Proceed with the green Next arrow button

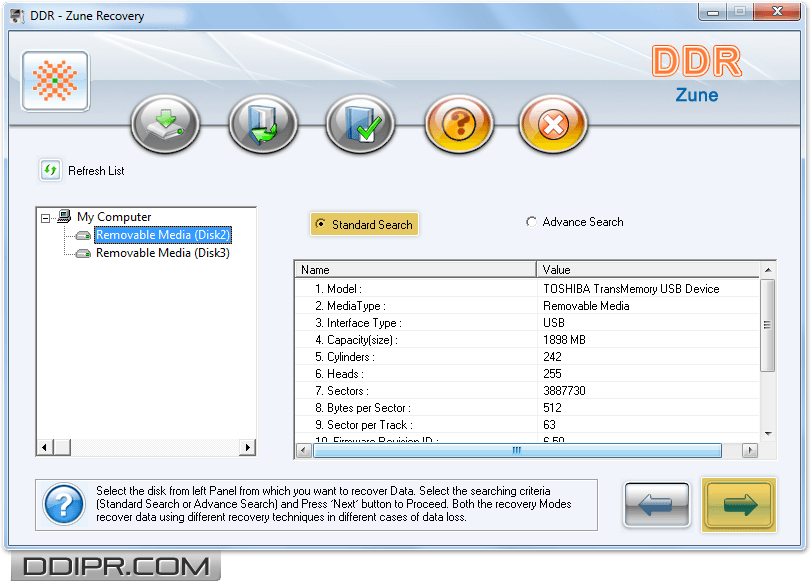[739, 504]
